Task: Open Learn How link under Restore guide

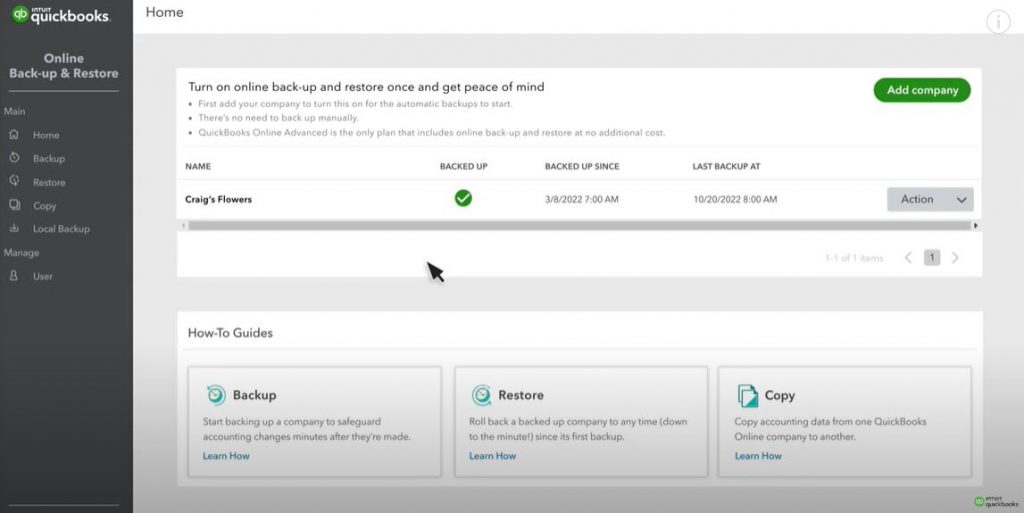Action: pos(492,456)
